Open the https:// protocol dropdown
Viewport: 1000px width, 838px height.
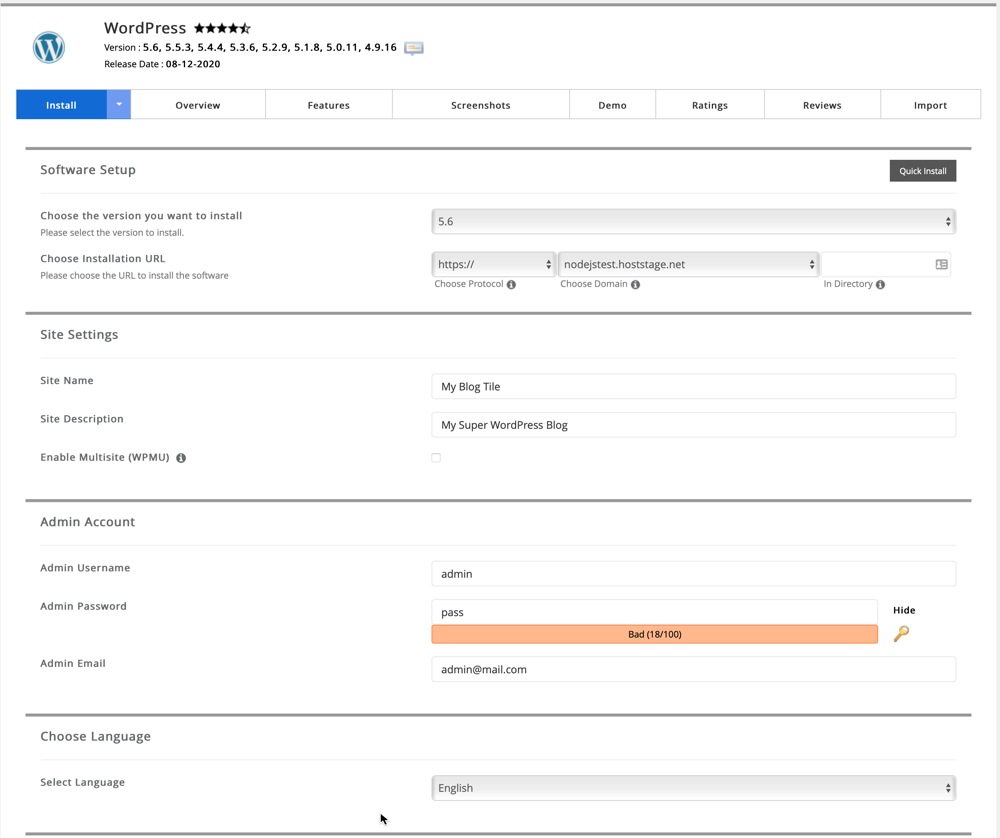[x=494, y=264]
